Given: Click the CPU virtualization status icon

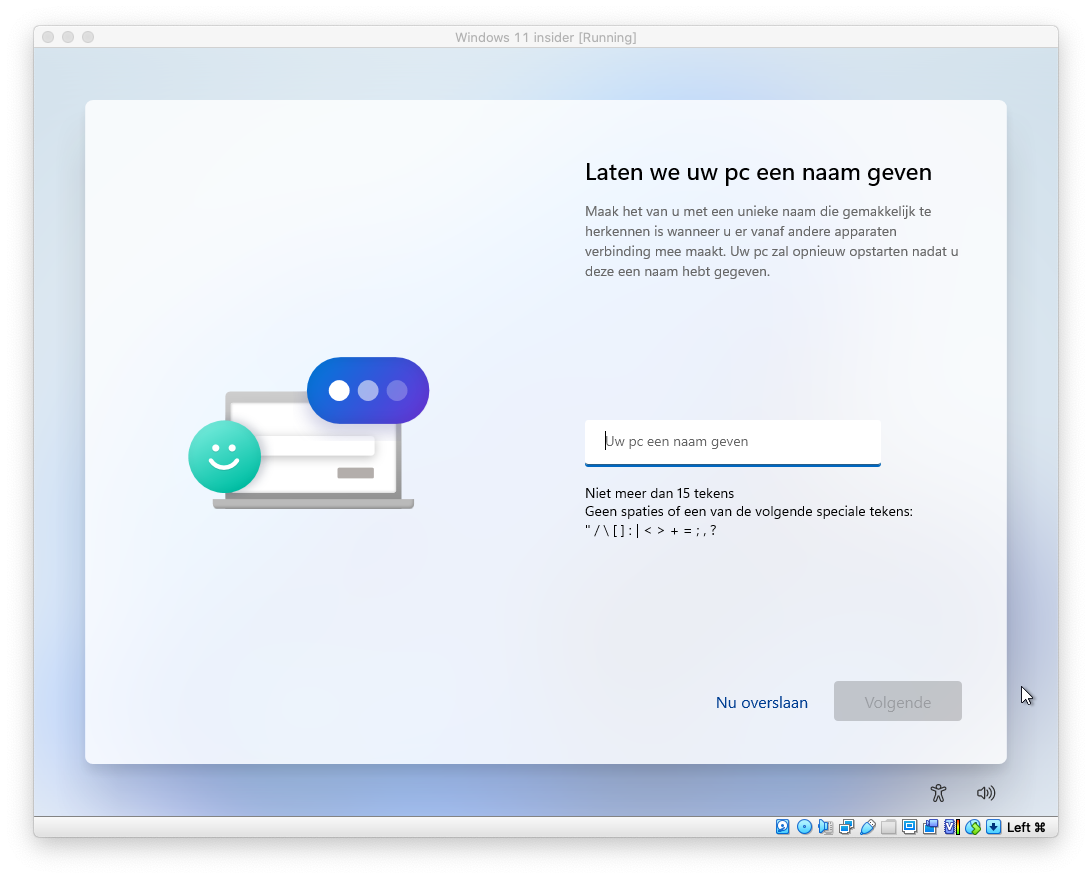Looking at the screenshot, I should coord(951,827).
